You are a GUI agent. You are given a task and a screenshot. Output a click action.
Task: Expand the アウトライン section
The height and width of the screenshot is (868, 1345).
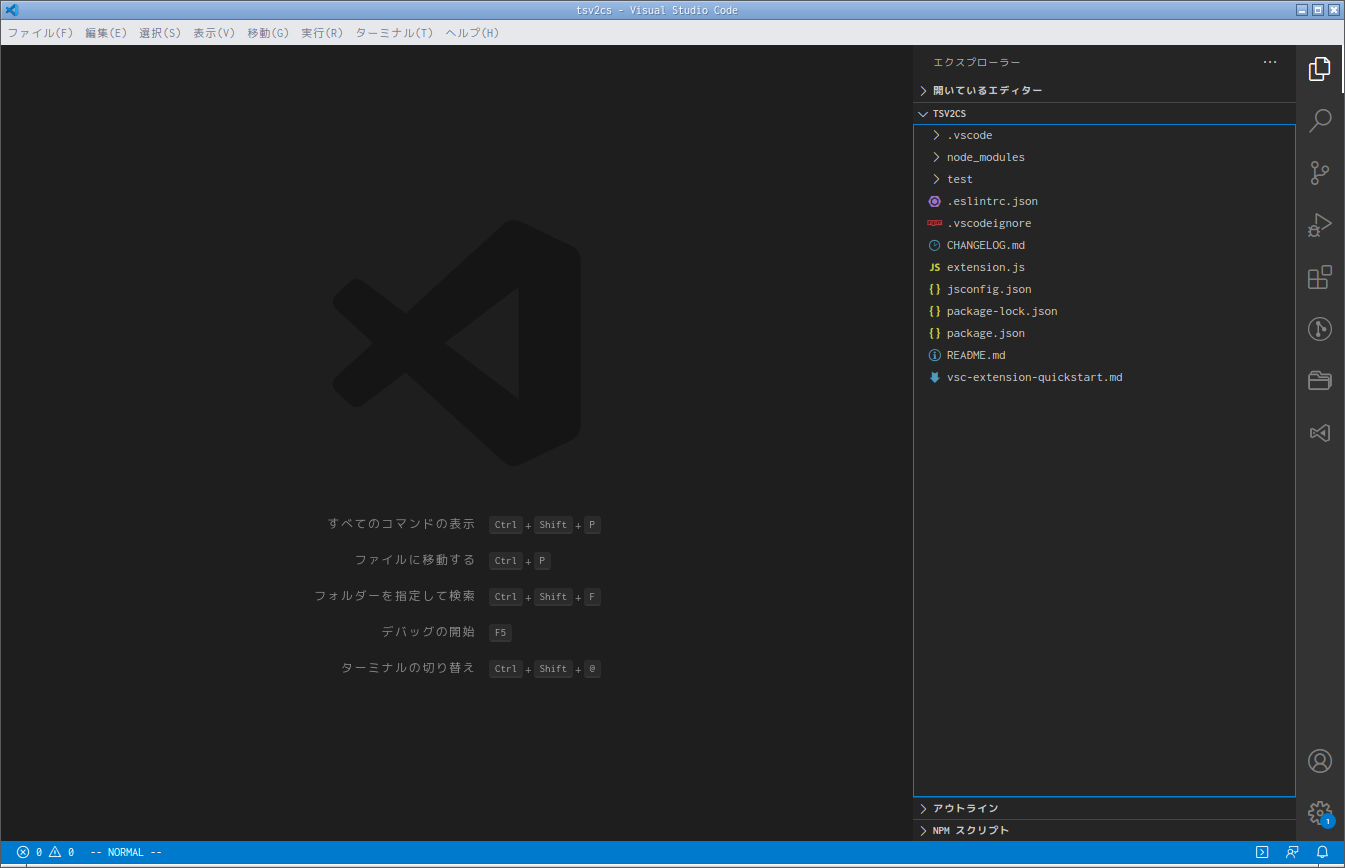[1104, 808]
